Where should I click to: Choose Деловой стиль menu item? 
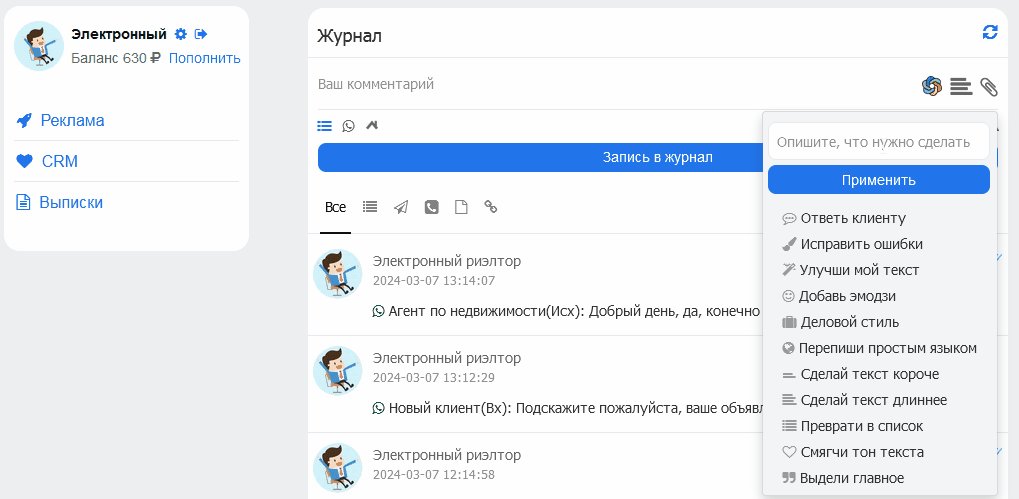coord(840,322)
